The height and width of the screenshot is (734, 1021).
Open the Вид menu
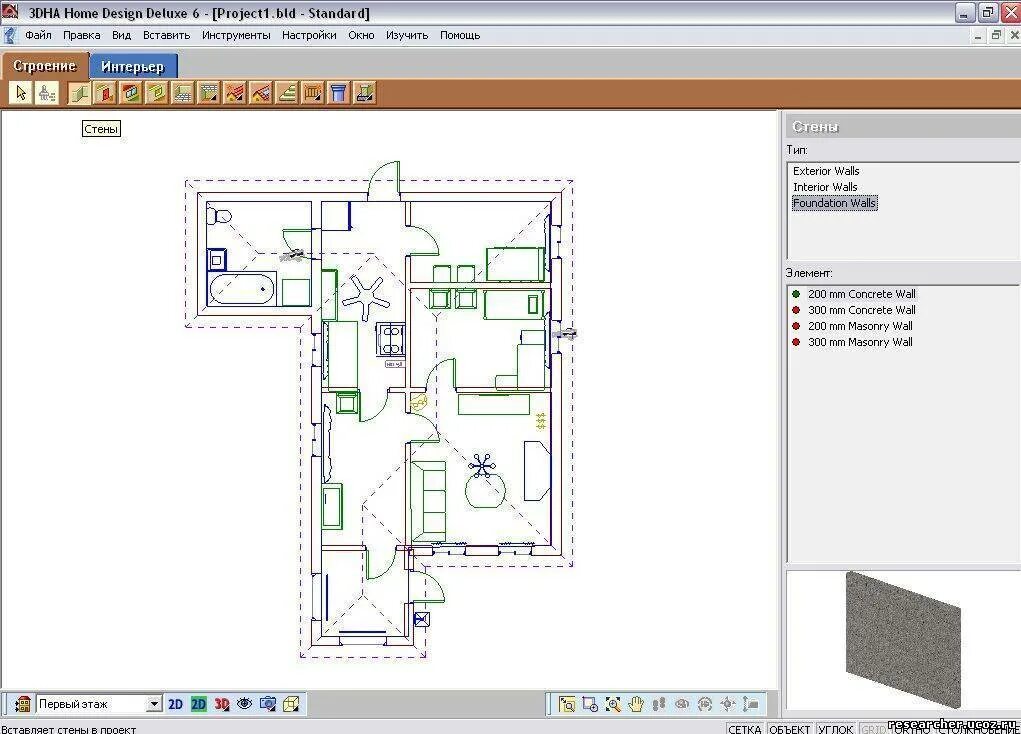(x=121, y=35)
